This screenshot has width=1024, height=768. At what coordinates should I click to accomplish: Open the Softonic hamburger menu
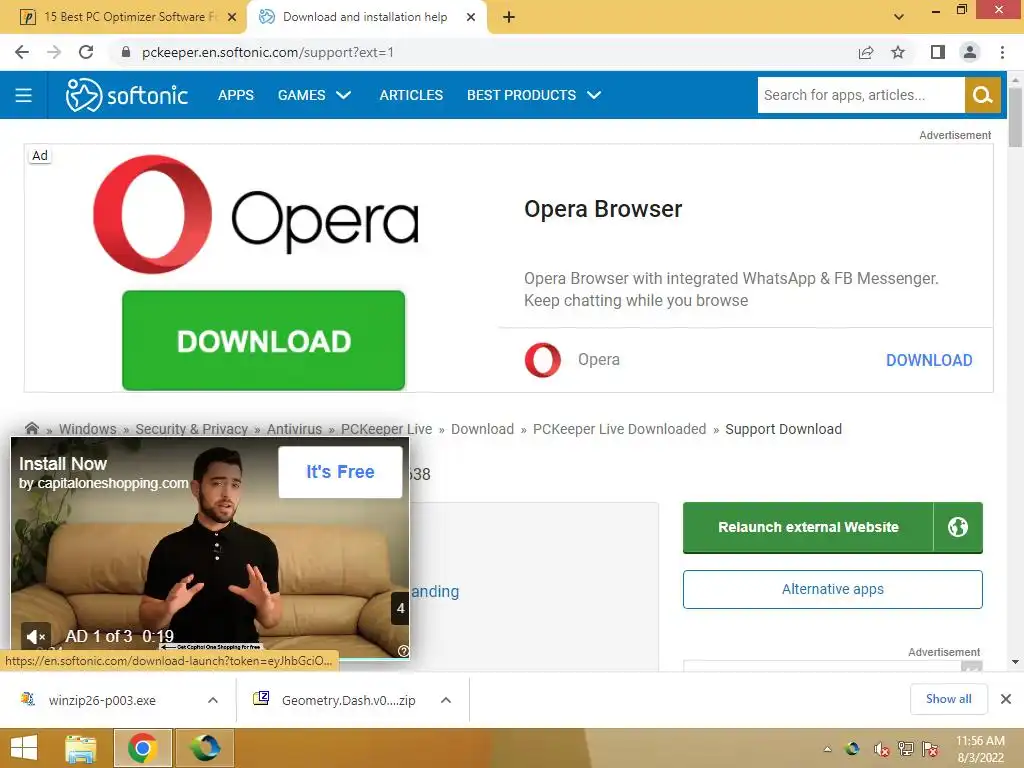[24, 95]
